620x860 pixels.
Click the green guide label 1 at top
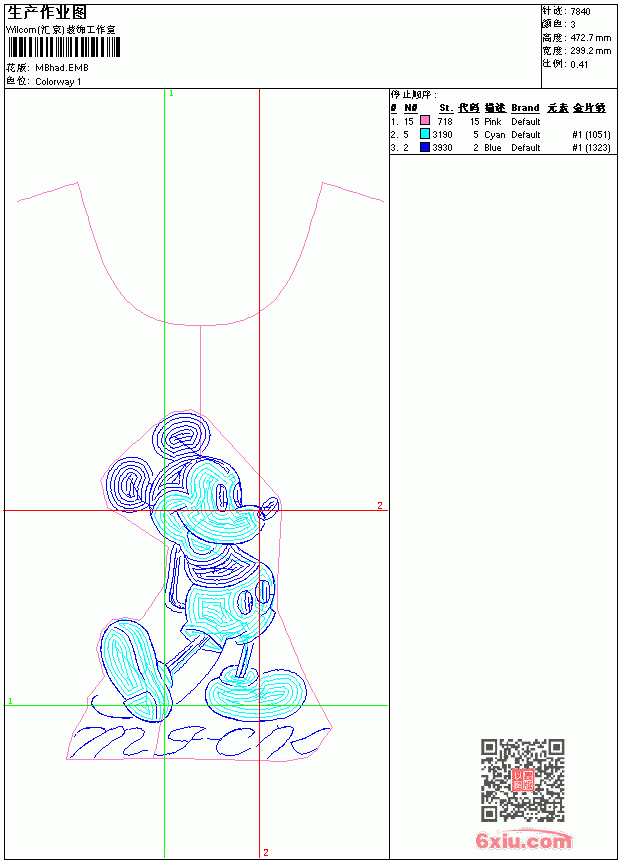[171, 94]
